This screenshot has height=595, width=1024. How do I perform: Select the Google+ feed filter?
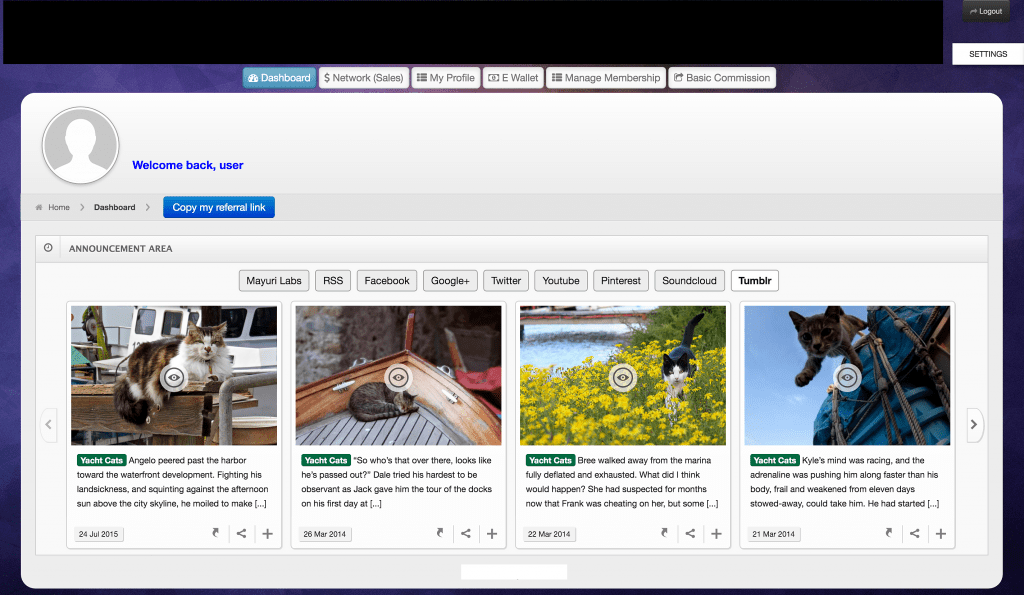(450, 281)
